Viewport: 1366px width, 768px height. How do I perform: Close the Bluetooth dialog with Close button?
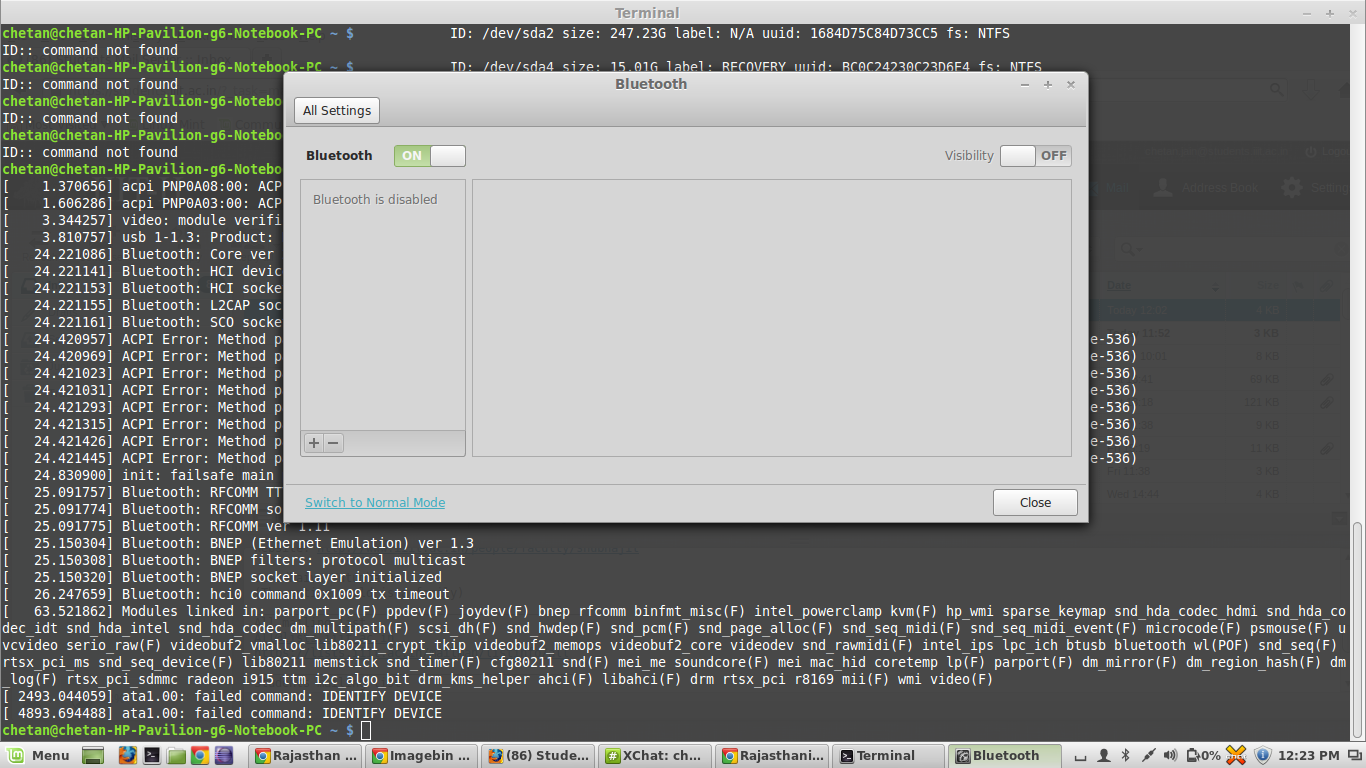pyautogui.click(x=1035, y=503)
